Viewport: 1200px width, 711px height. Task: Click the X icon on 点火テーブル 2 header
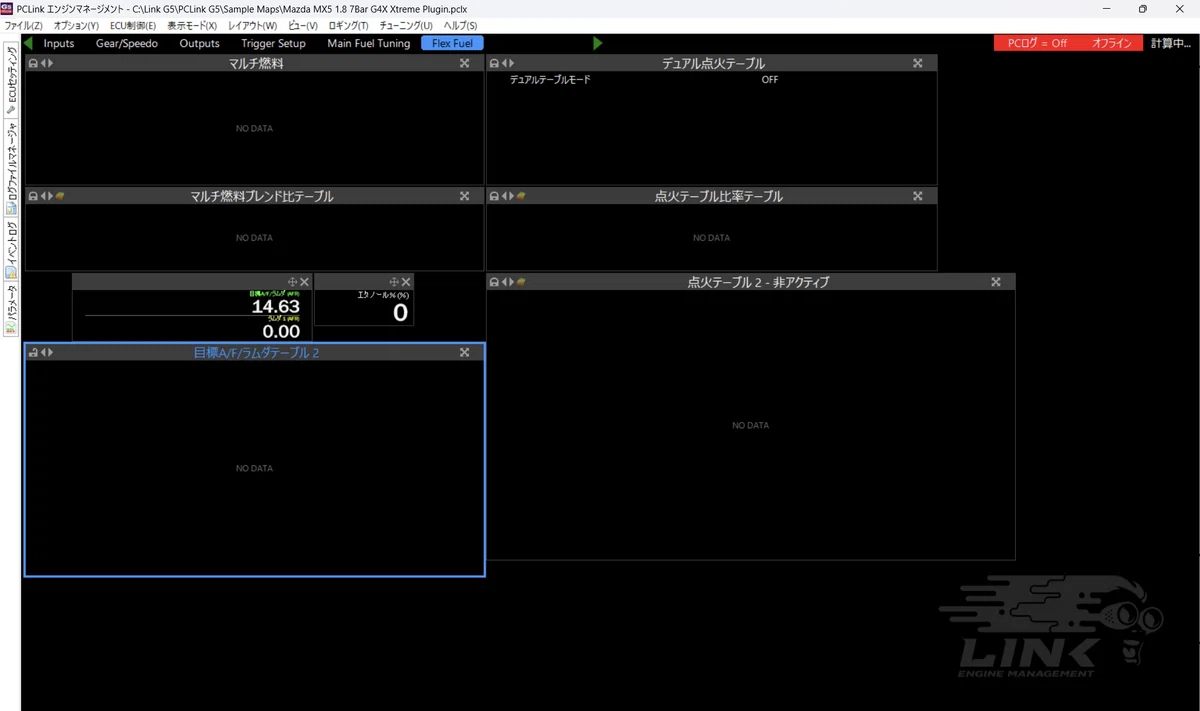click(x=996, y=282)
